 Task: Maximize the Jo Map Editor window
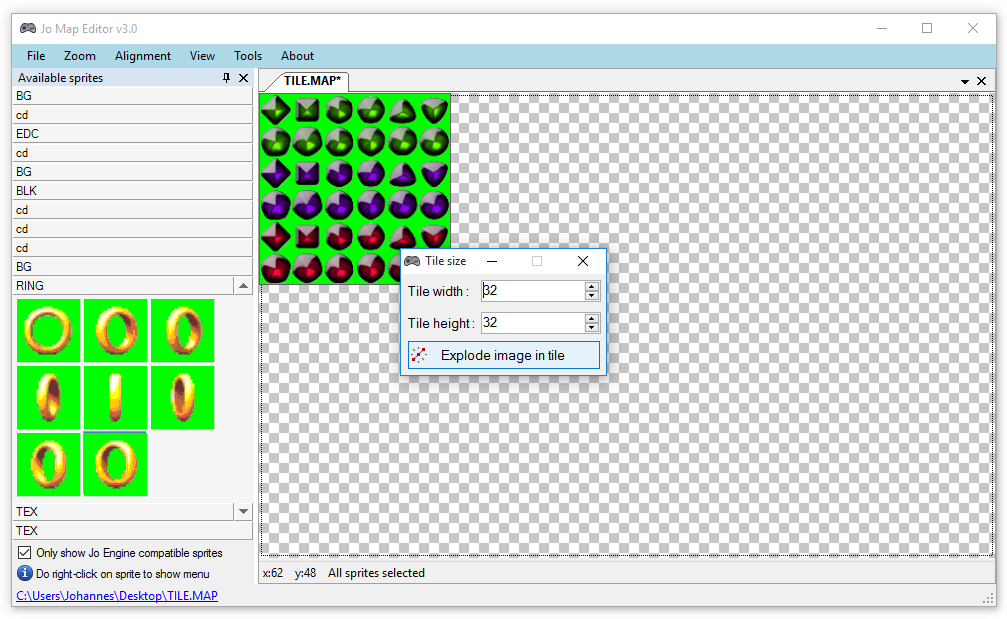(x=927, y=28)
